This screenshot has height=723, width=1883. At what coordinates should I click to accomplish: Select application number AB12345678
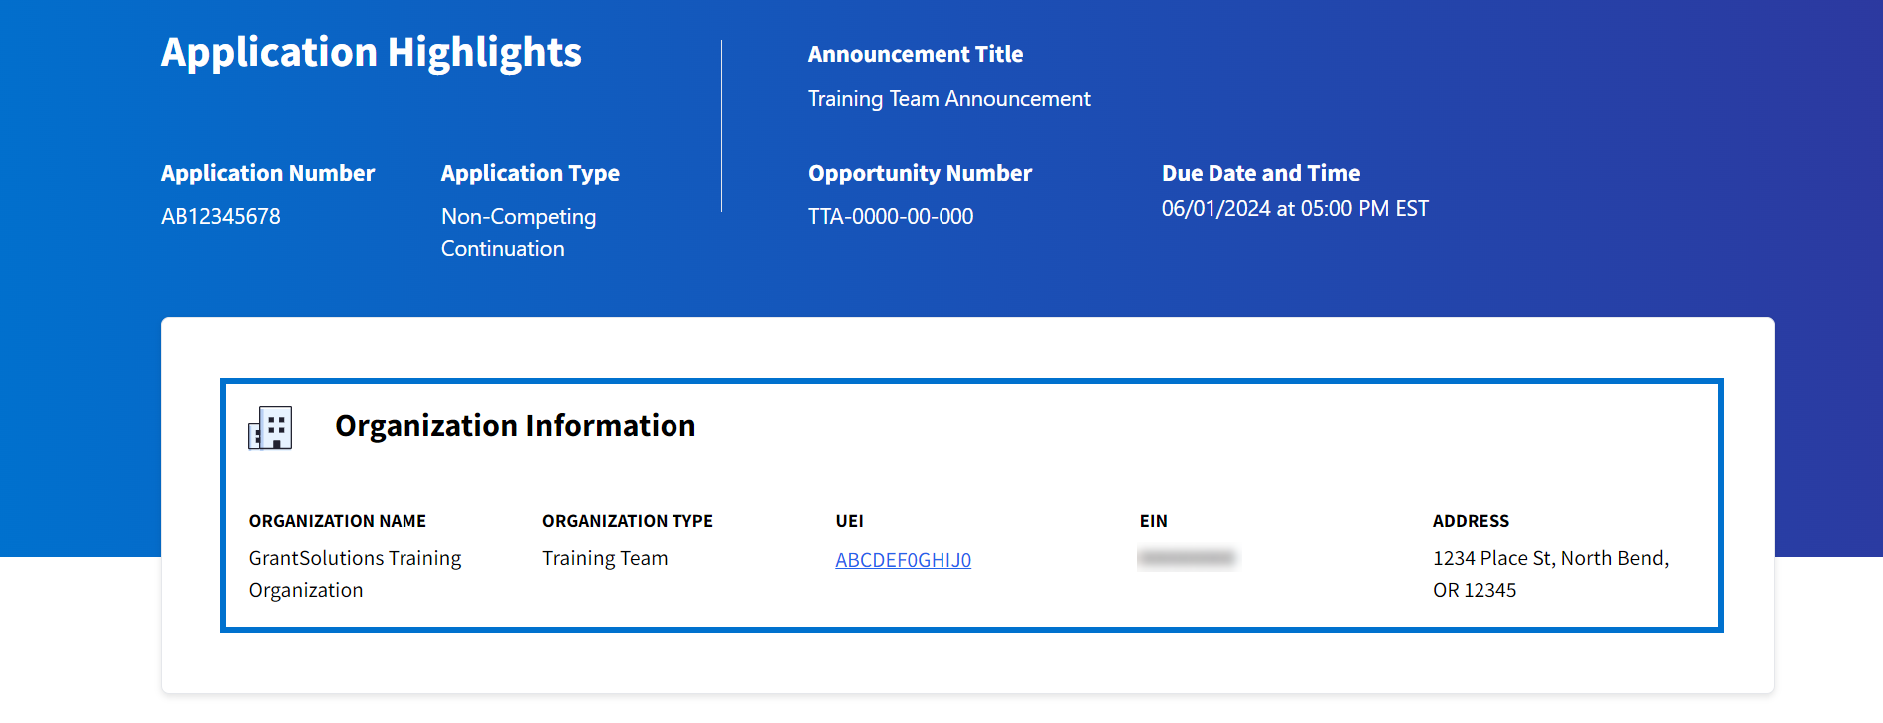coord(220,217)
